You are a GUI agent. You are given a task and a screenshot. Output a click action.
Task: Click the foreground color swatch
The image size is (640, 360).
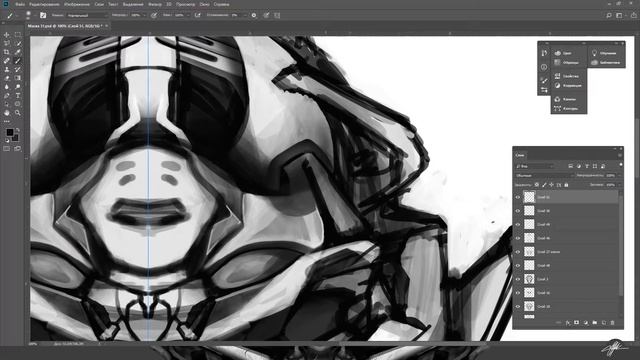click(x=9, y=132)
